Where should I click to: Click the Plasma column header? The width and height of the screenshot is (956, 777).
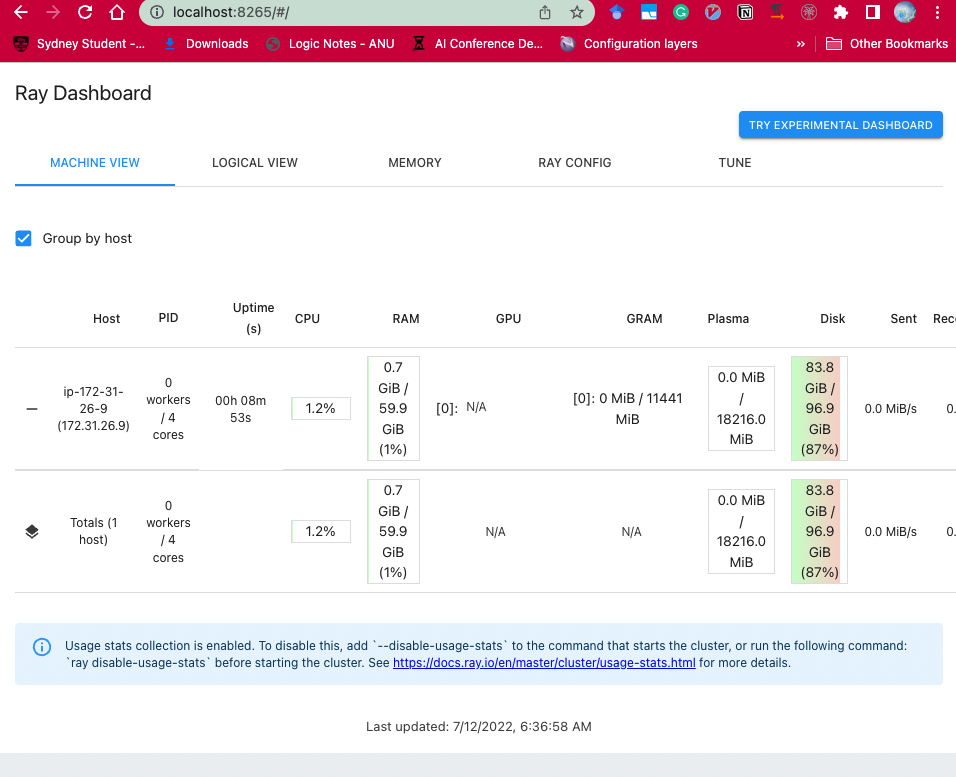(x=728, y=318)
